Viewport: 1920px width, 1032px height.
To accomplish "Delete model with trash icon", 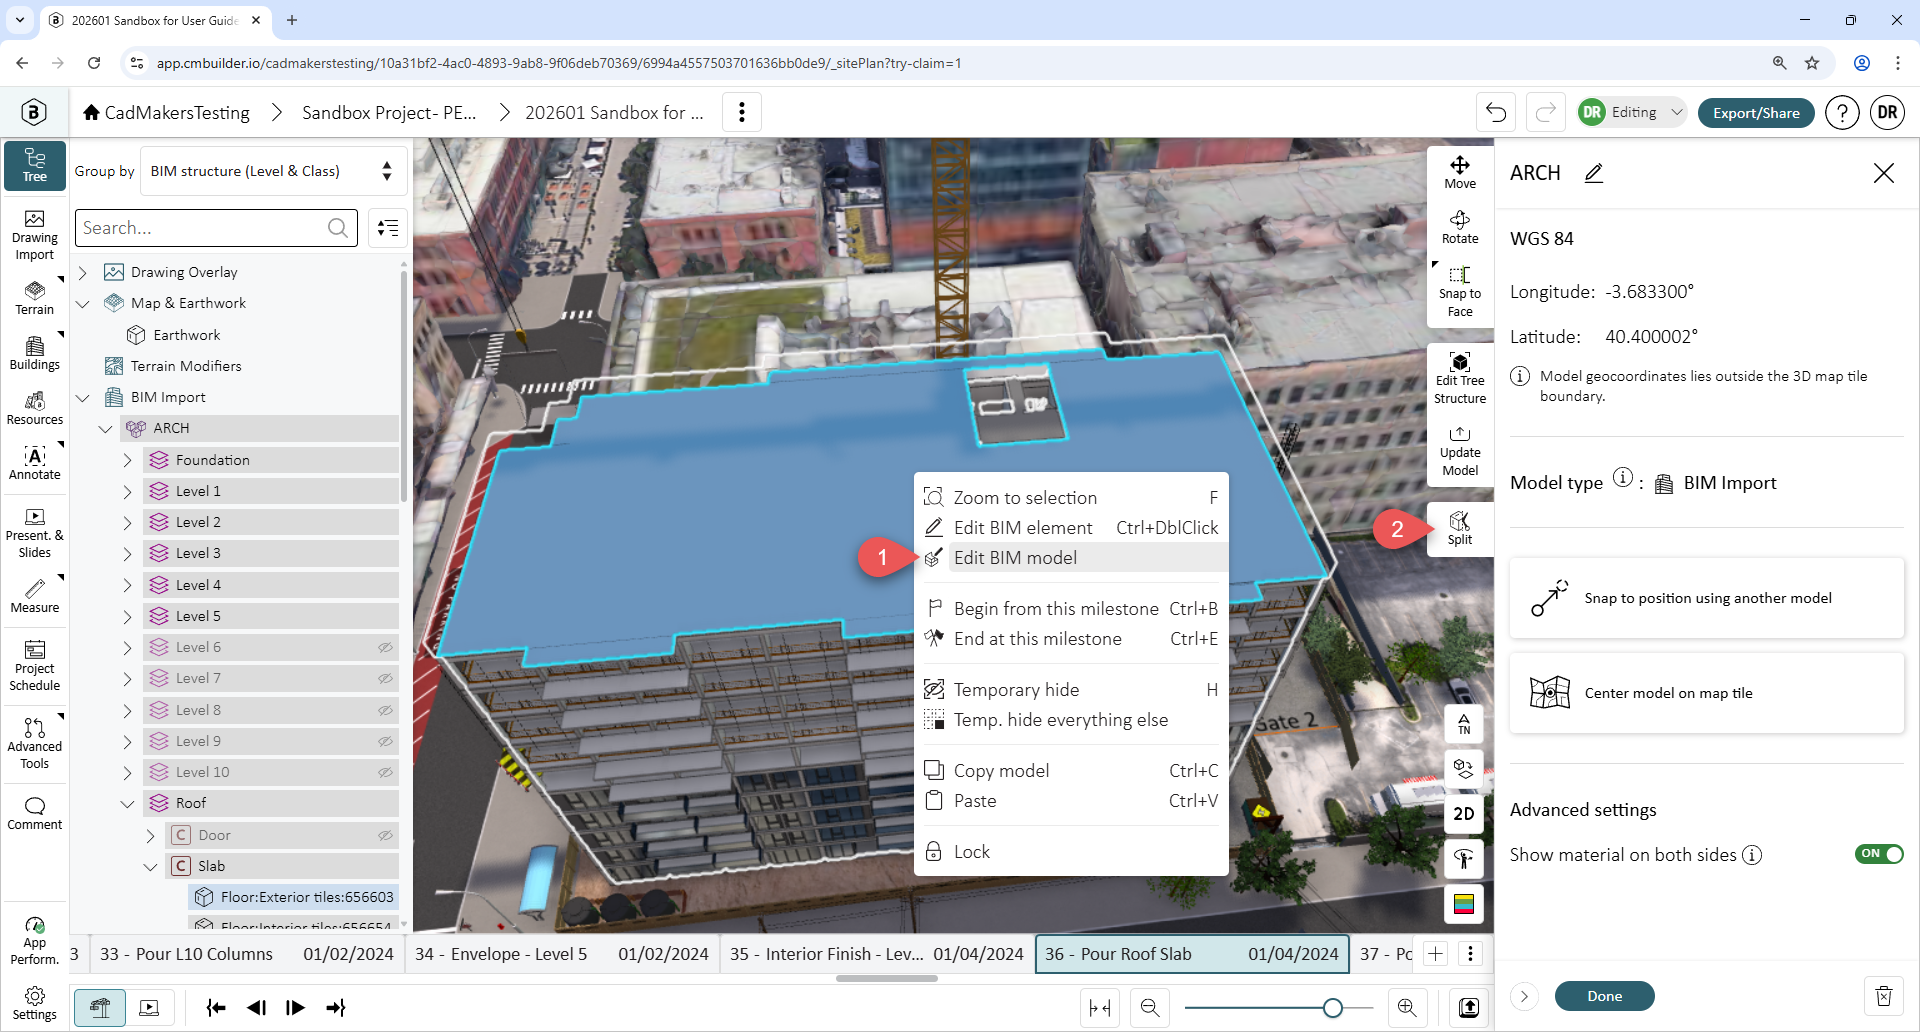I will coord(1884,996).
